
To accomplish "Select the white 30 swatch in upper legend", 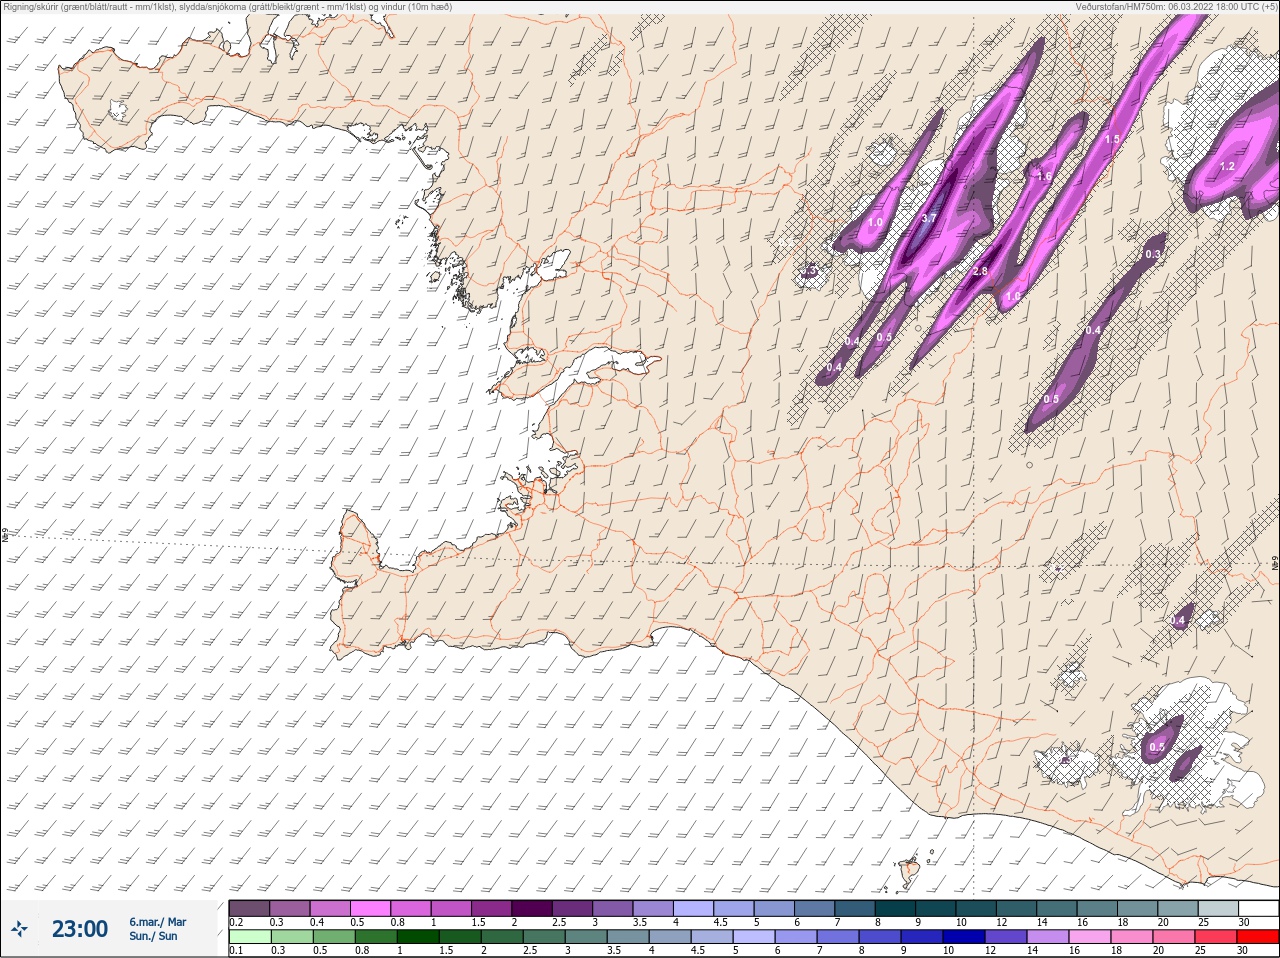I will click(1258, 908).
